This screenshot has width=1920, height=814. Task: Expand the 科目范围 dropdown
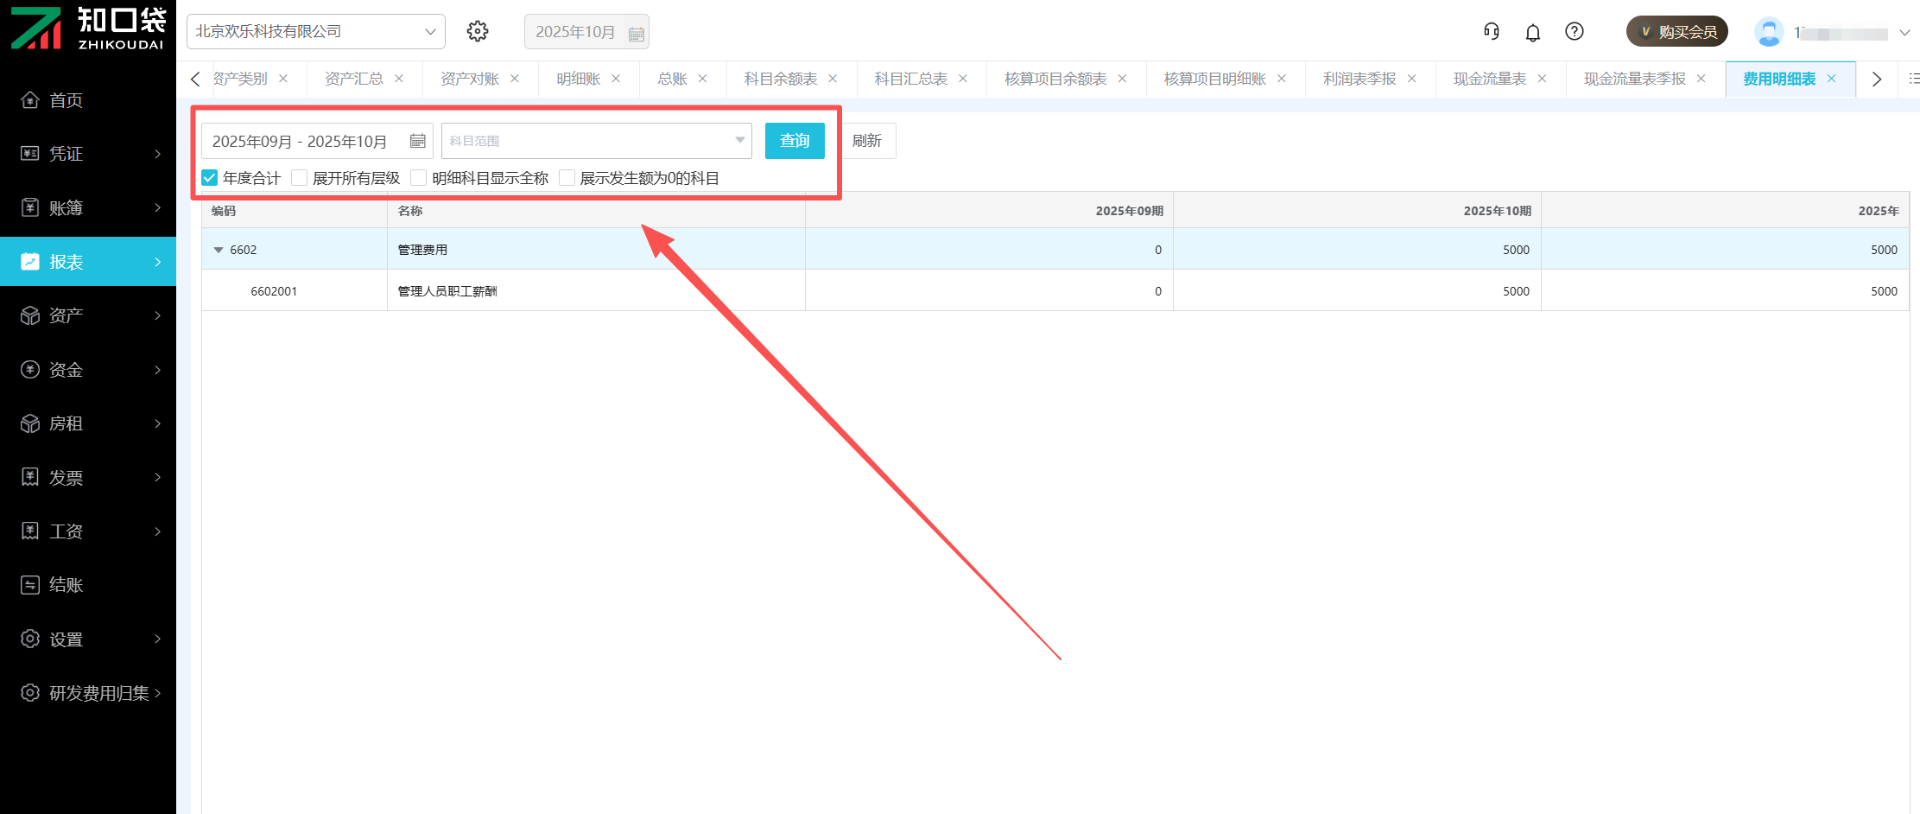[739, 141]
